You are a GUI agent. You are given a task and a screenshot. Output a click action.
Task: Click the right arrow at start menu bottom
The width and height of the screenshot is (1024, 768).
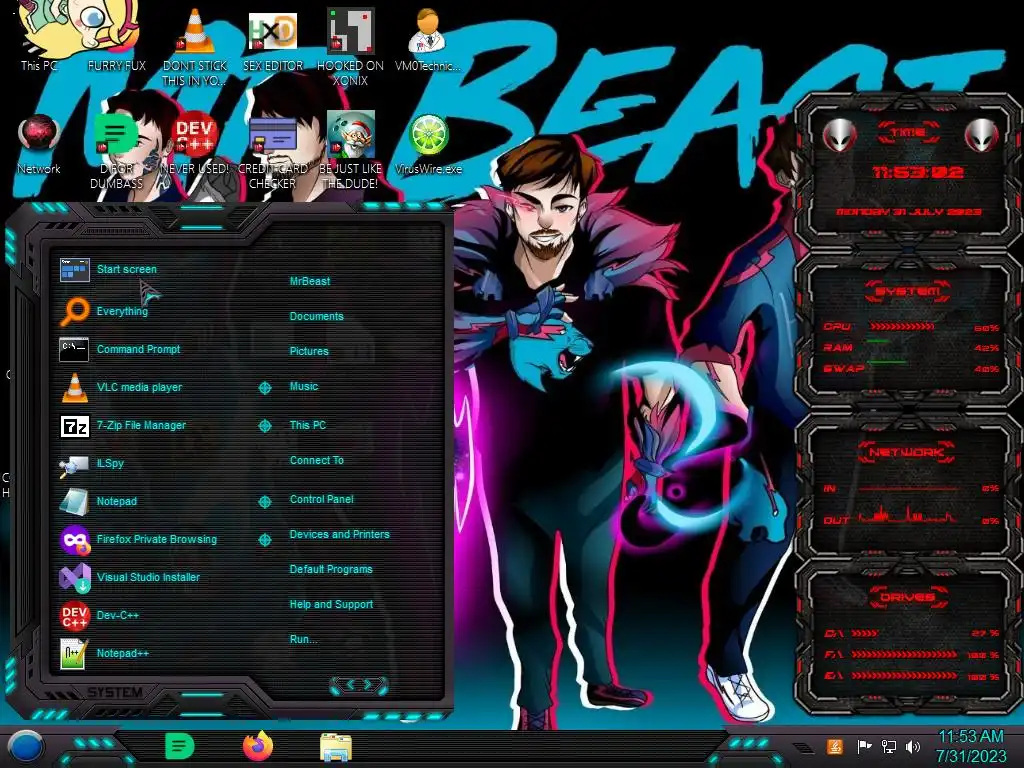pyautogui.click(x=370, y=684)
